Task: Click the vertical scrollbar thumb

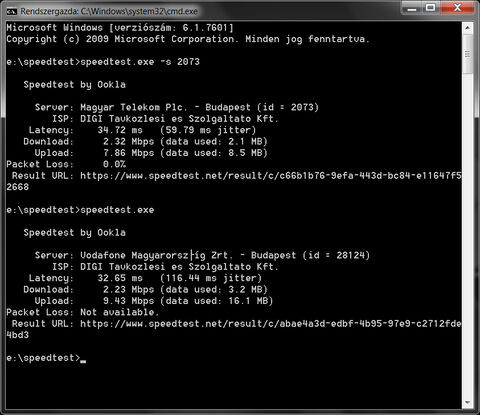Action: [x=467, y=54]
